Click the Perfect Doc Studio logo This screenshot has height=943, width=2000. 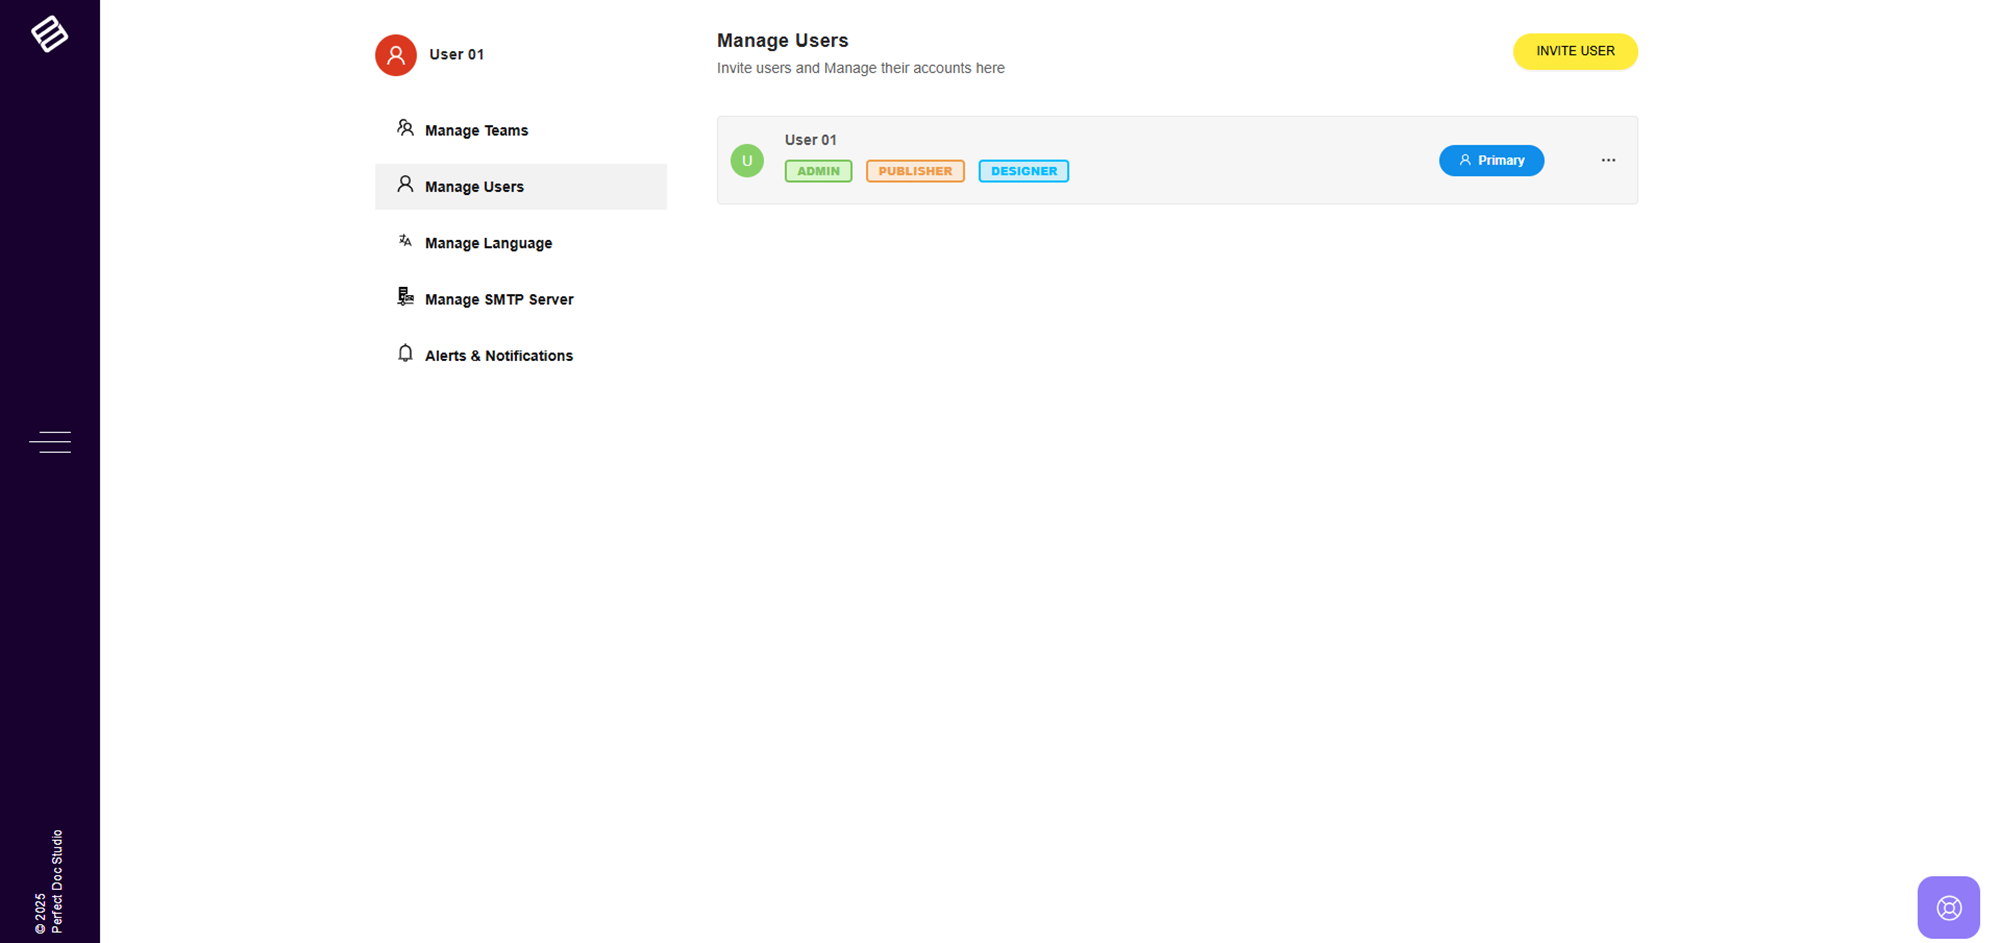(x=49, y=34)
